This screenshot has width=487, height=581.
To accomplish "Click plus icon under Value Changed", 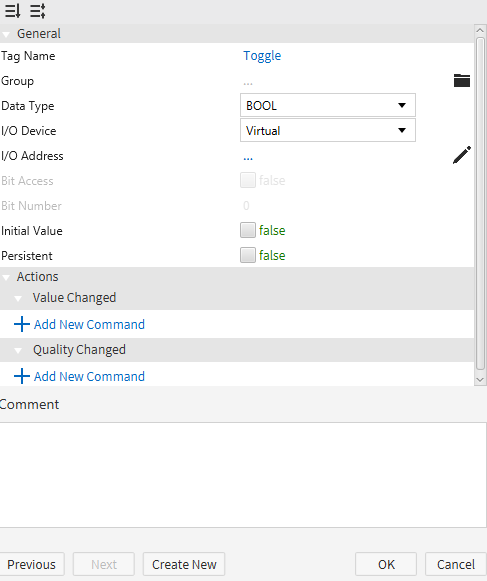I will pos(21,324).
